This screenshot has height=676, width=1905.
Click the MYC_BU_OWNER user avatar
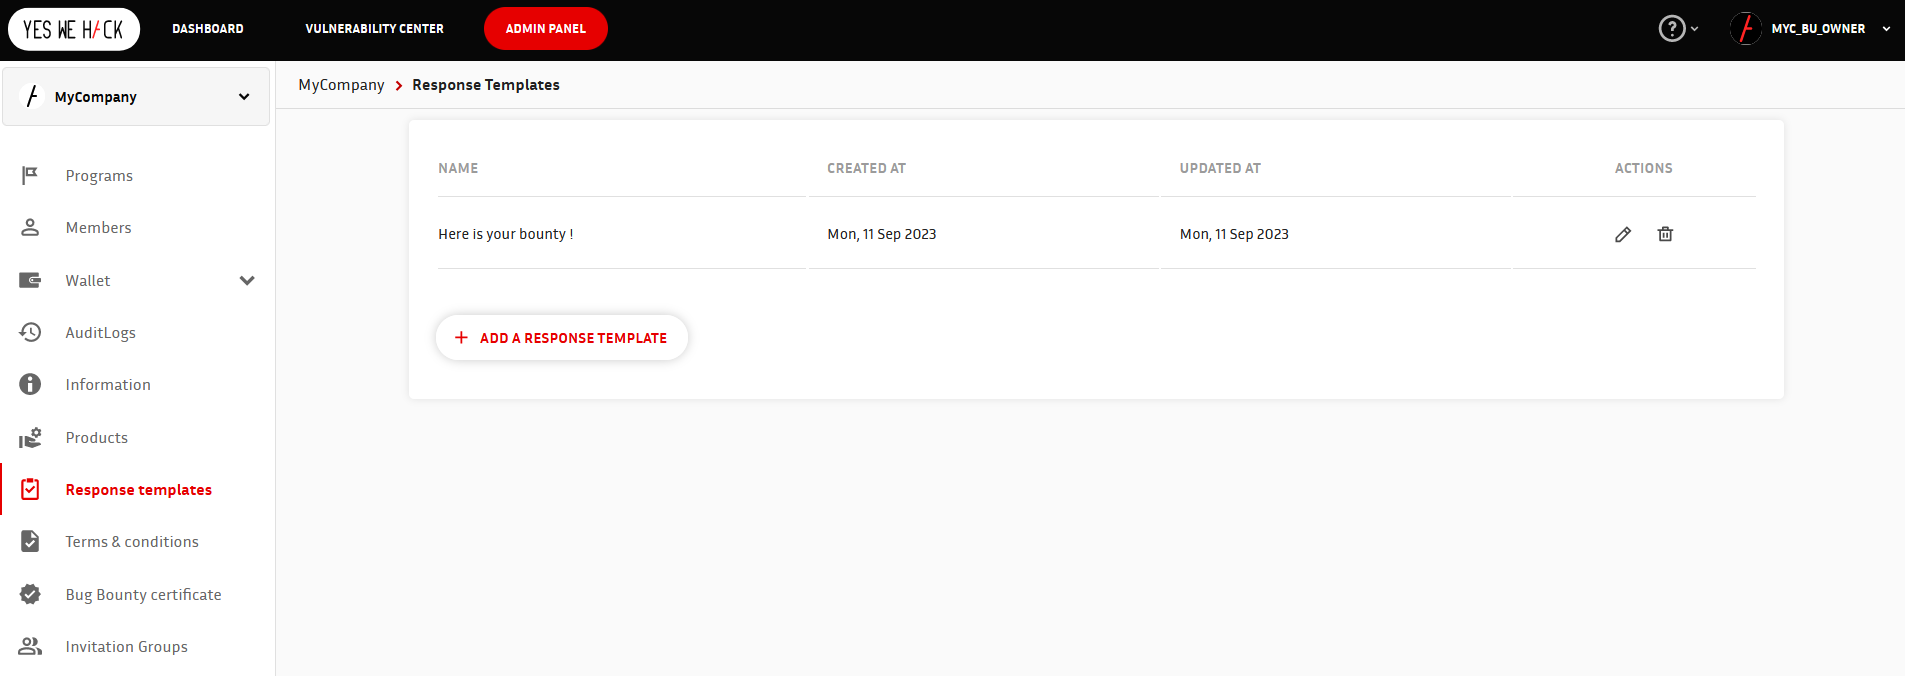click(1746, 28)
